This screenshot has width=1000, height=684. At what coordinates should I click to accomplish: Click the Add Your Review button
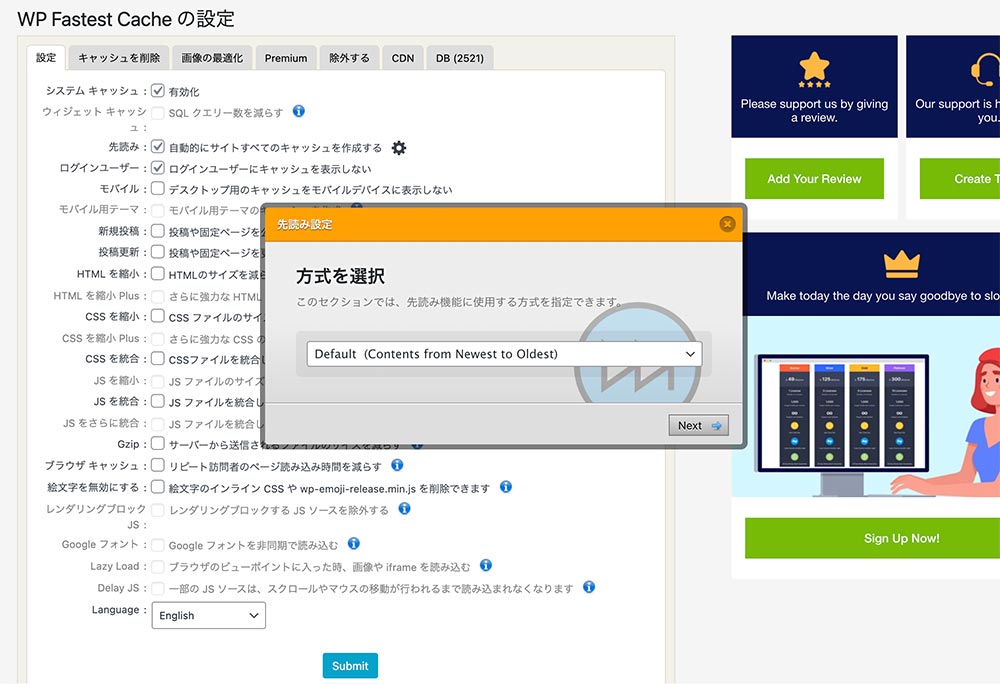pos(814,179)
